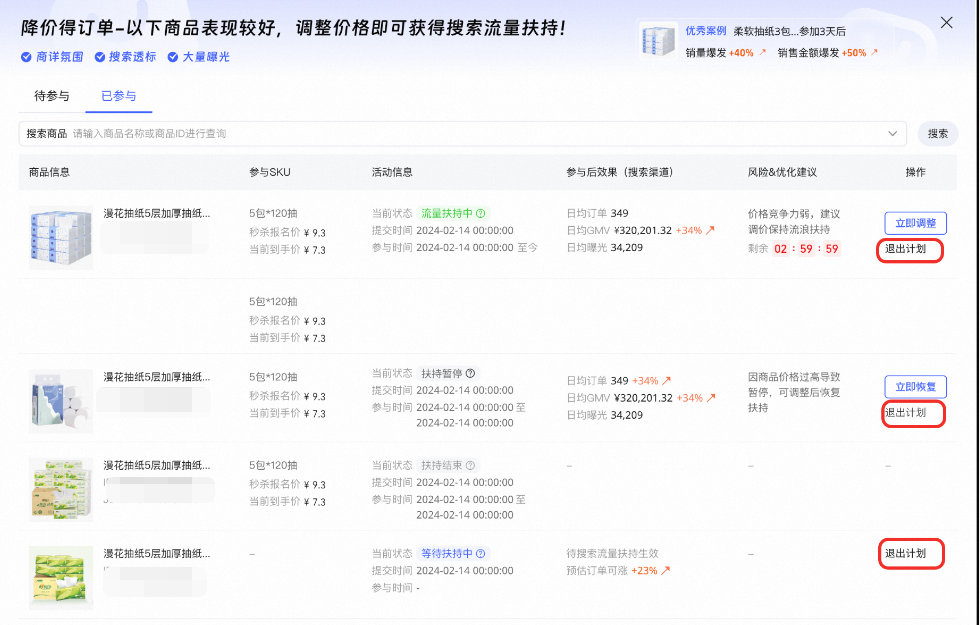Click arrow icon after 销售金额爆发 +50%
The image size is (980, 625).
874,52
